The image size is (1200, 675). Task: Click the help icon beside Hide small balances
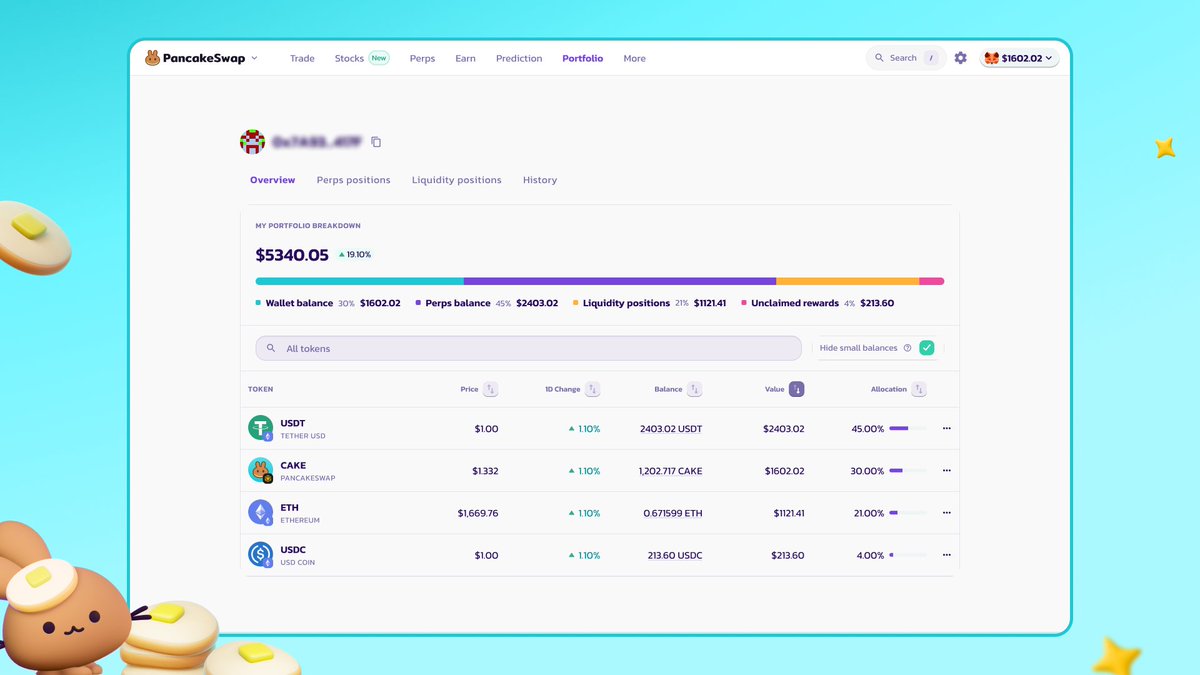(x=907, y=348)
